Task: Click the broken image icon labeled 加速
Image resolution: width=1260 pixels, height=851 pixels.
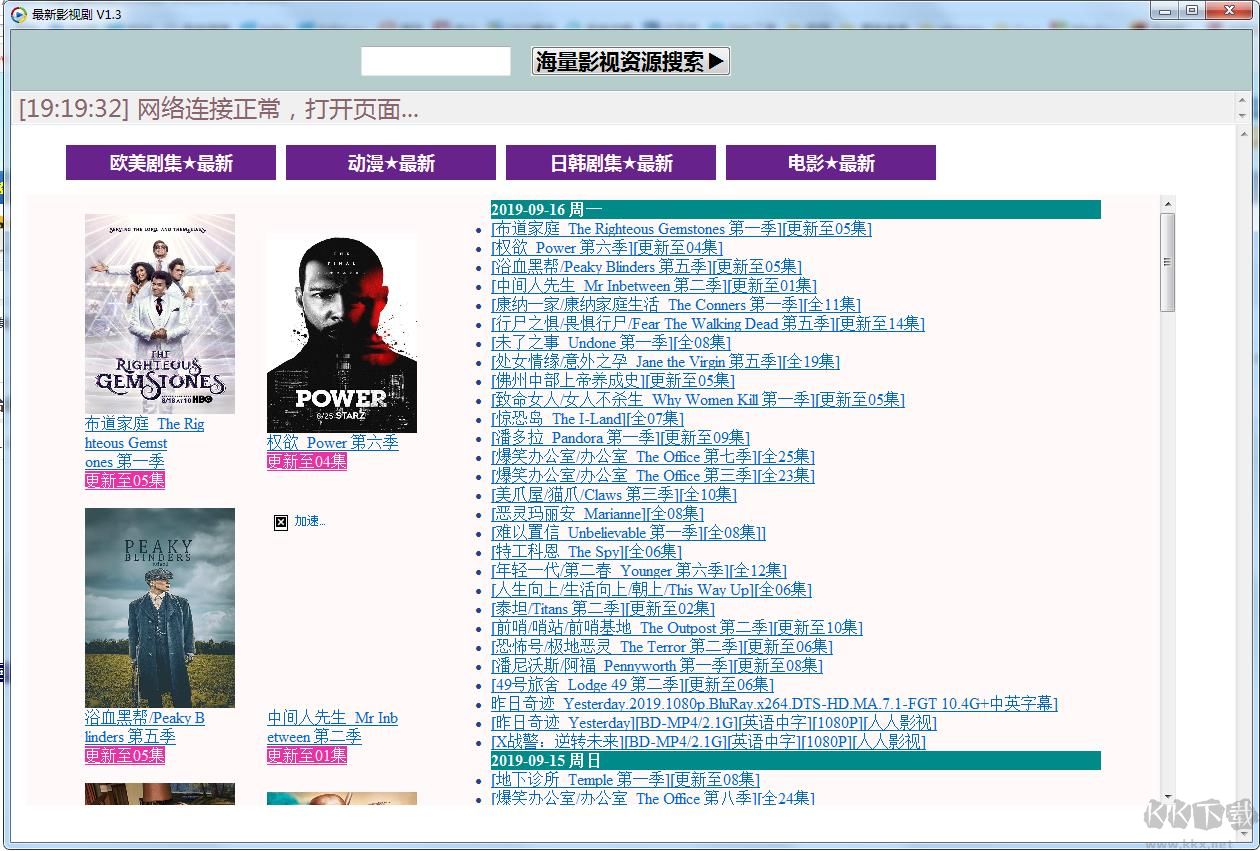Action: pos(281,522)
